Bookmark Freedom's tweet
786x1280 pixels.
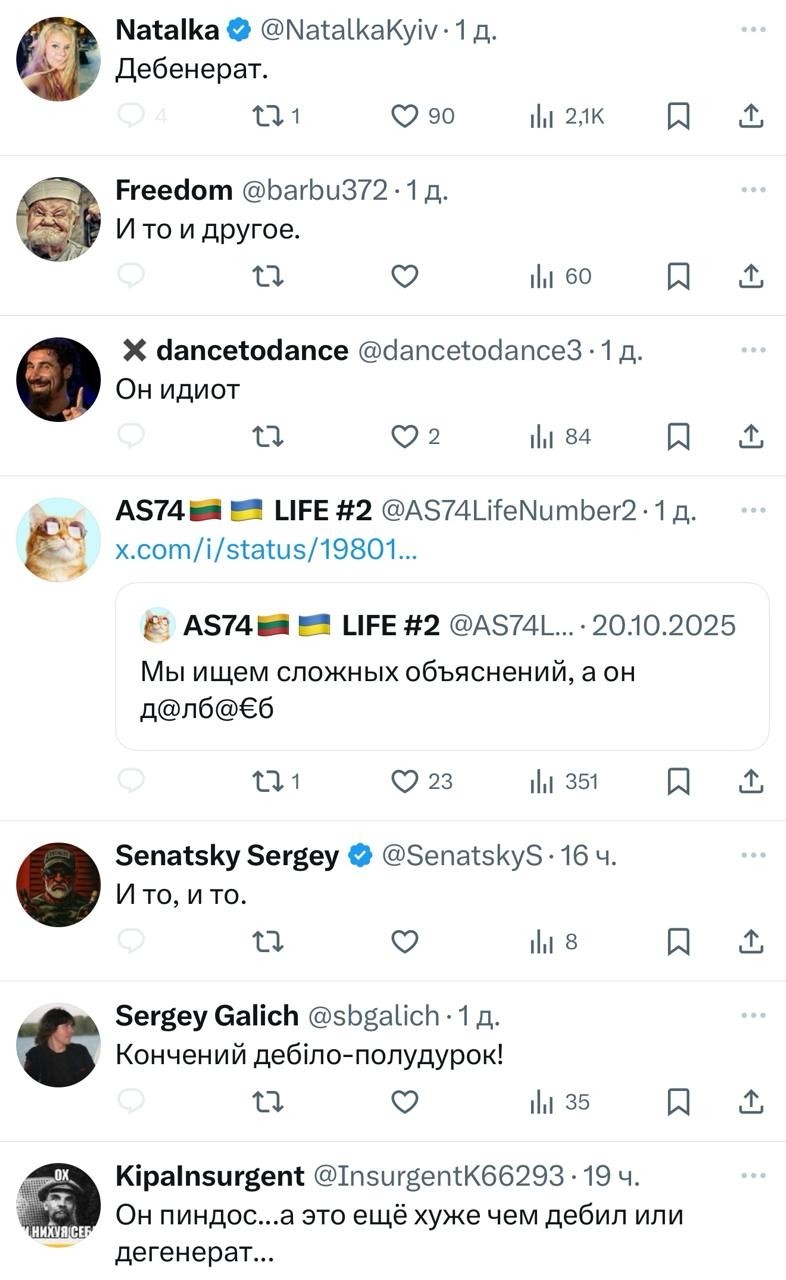[x=678, y=277]
